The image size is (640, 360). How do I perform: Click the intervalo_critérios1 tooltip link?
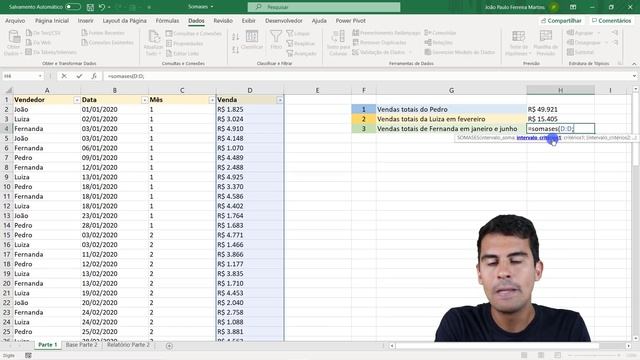click(x=539, y=138)
